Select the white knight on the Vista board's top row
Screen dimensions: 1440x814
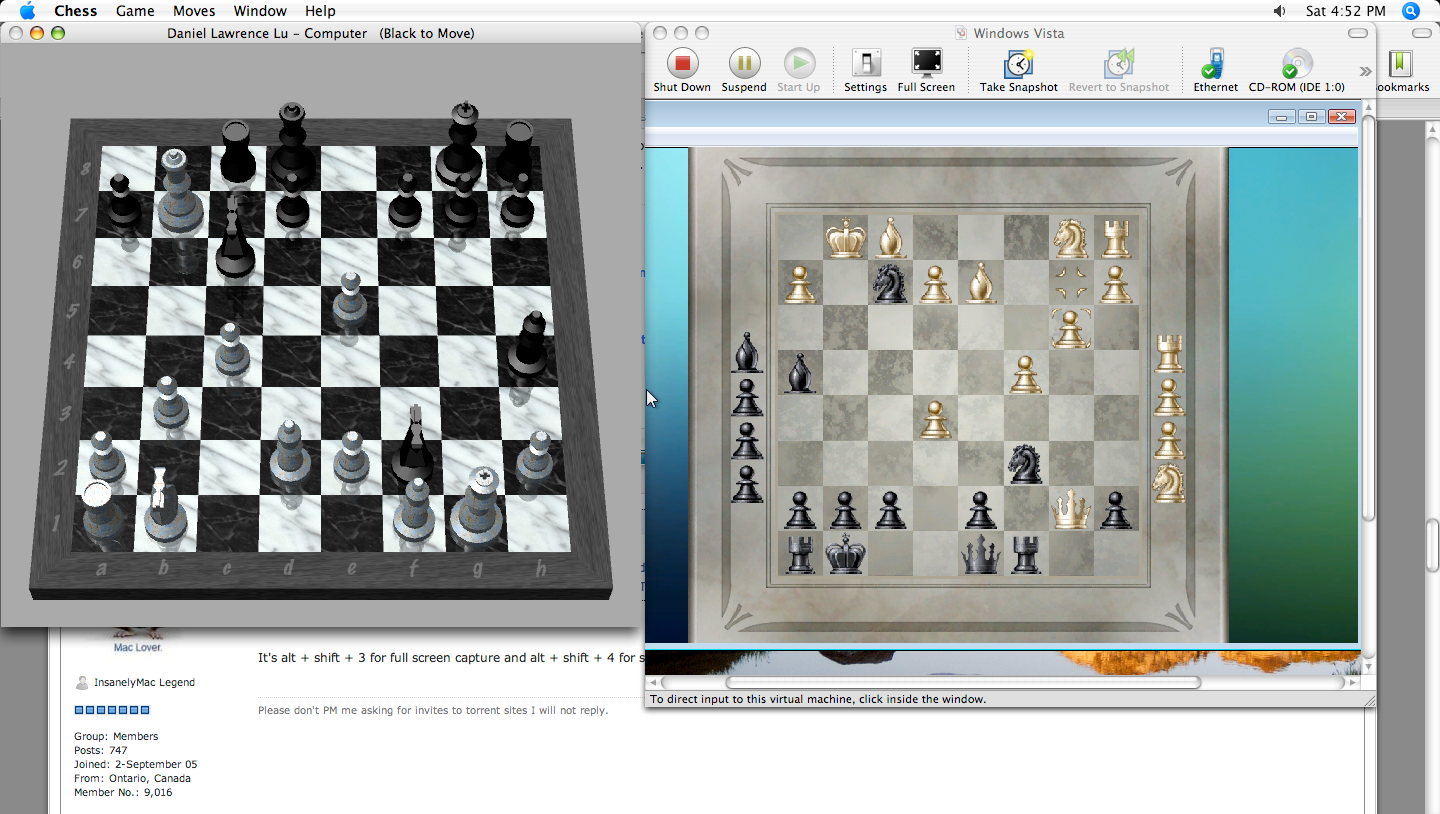click(1071, 238)
